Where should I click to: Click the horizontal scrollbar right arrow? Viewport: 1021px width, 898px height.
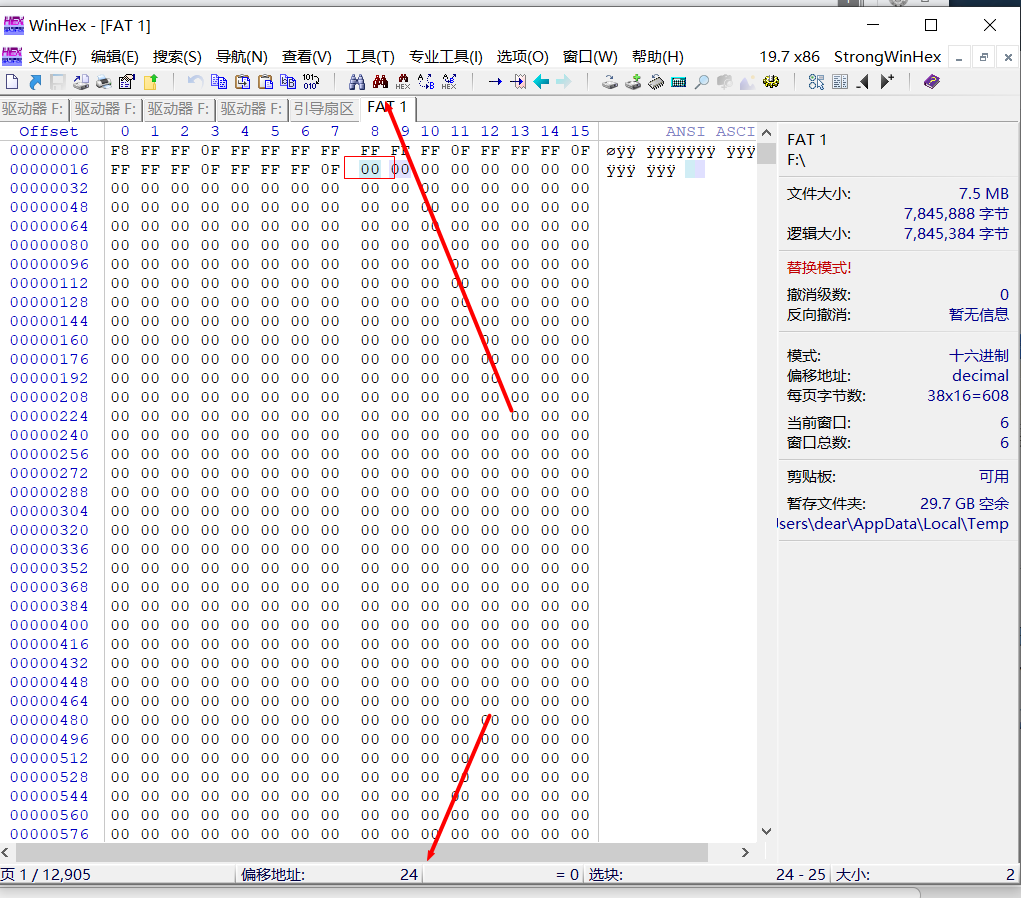click(x=747, y=852)
